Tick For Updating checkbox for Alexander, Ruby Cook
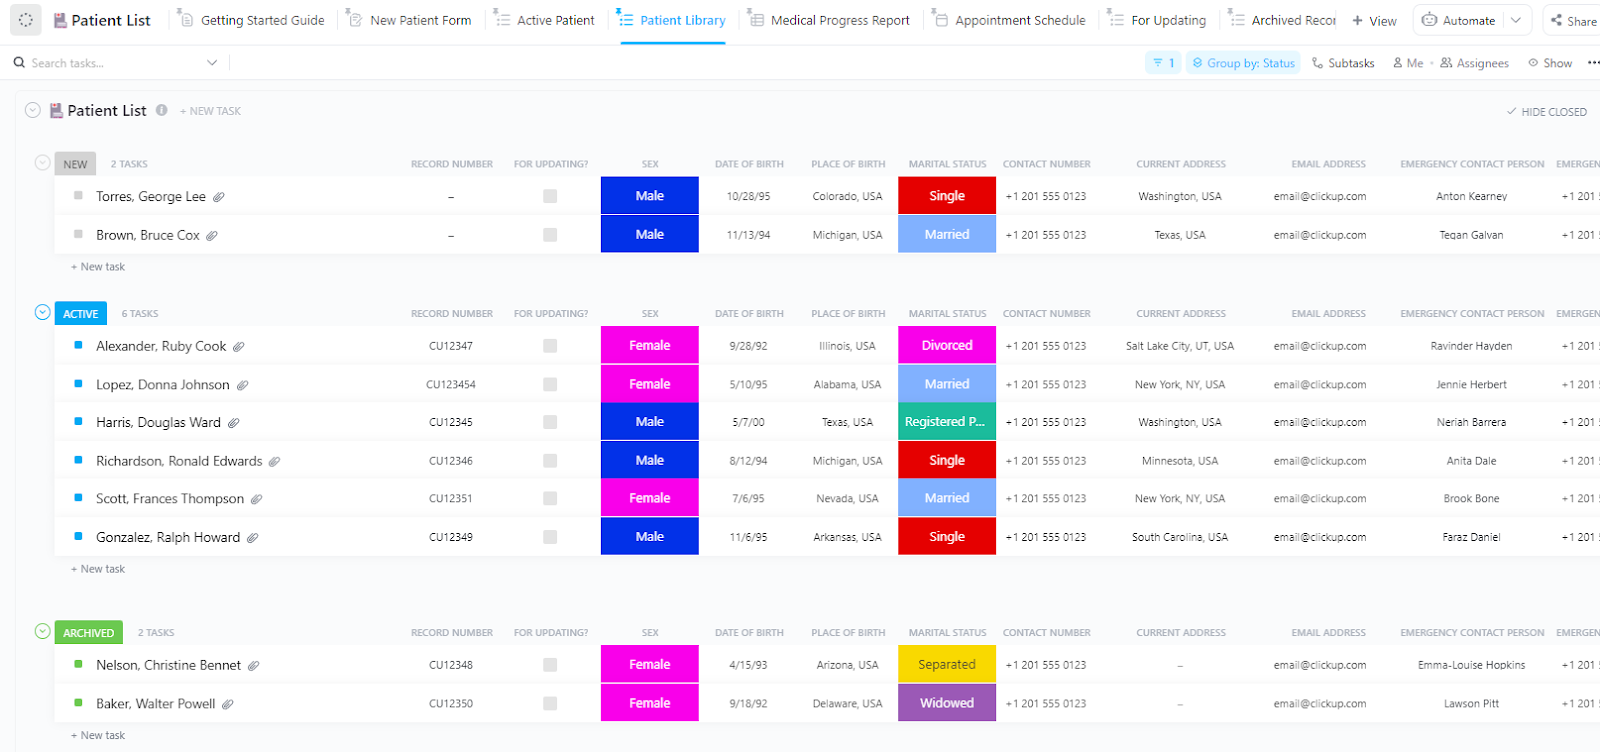Screen dimensions: 1600x752 tap(550, 346)
